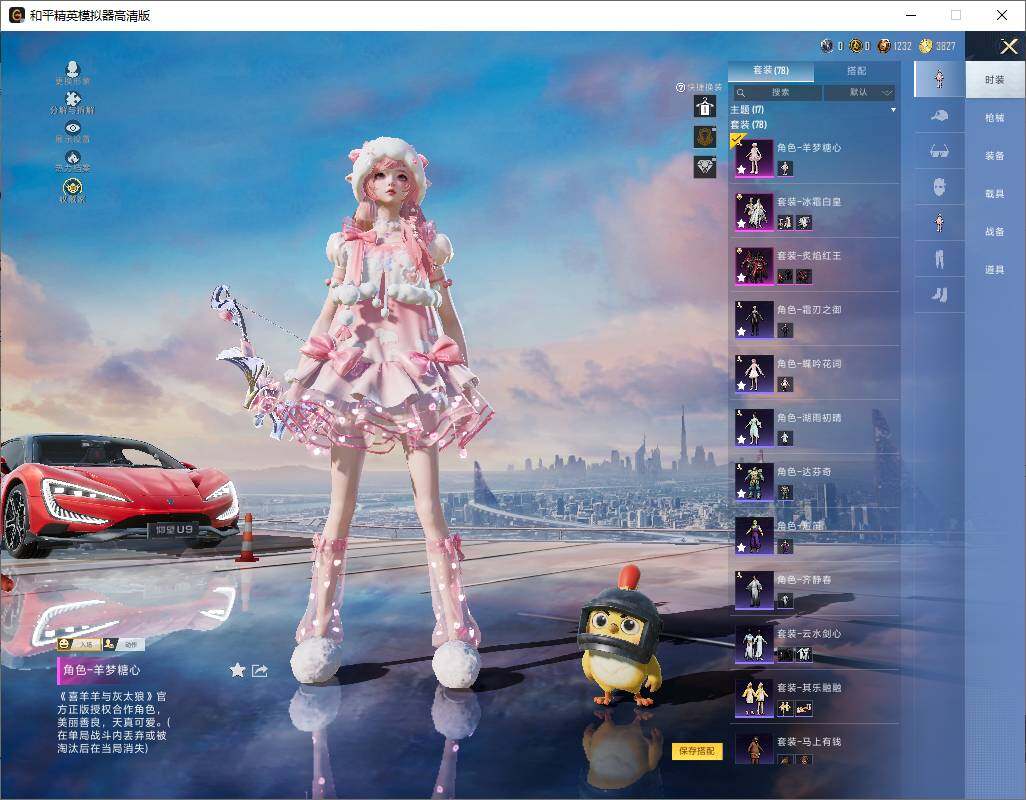
Task: Select outfit 套装-冰霜白皇 thumbnail
Action: [x=754, y=212]
